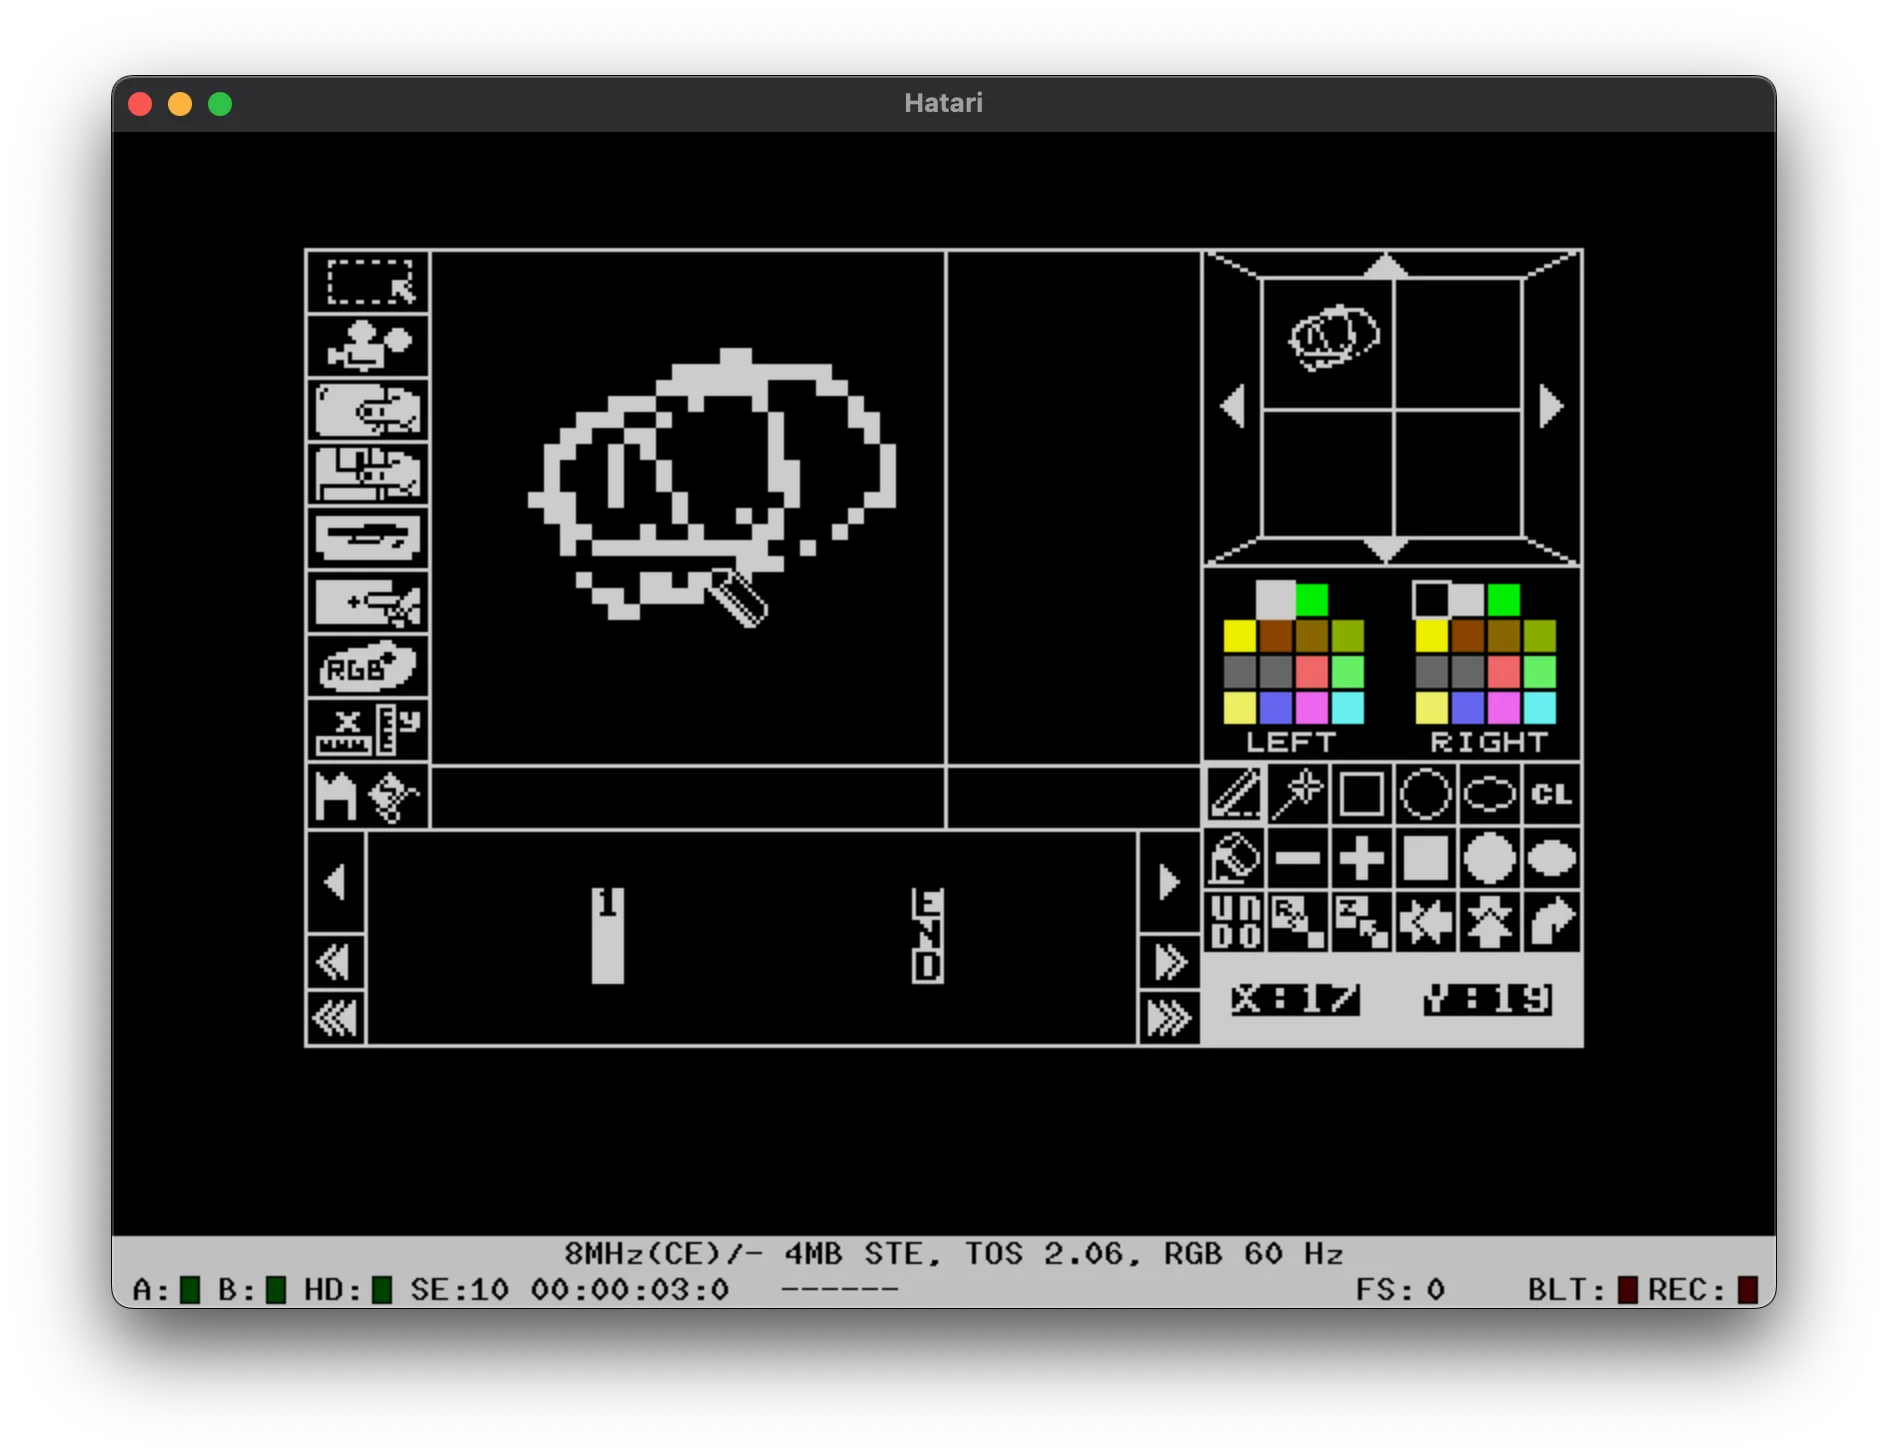Open the X/Y ruler size settings
This screenshot has height=1456, width=1888.
tap(368, 731)
